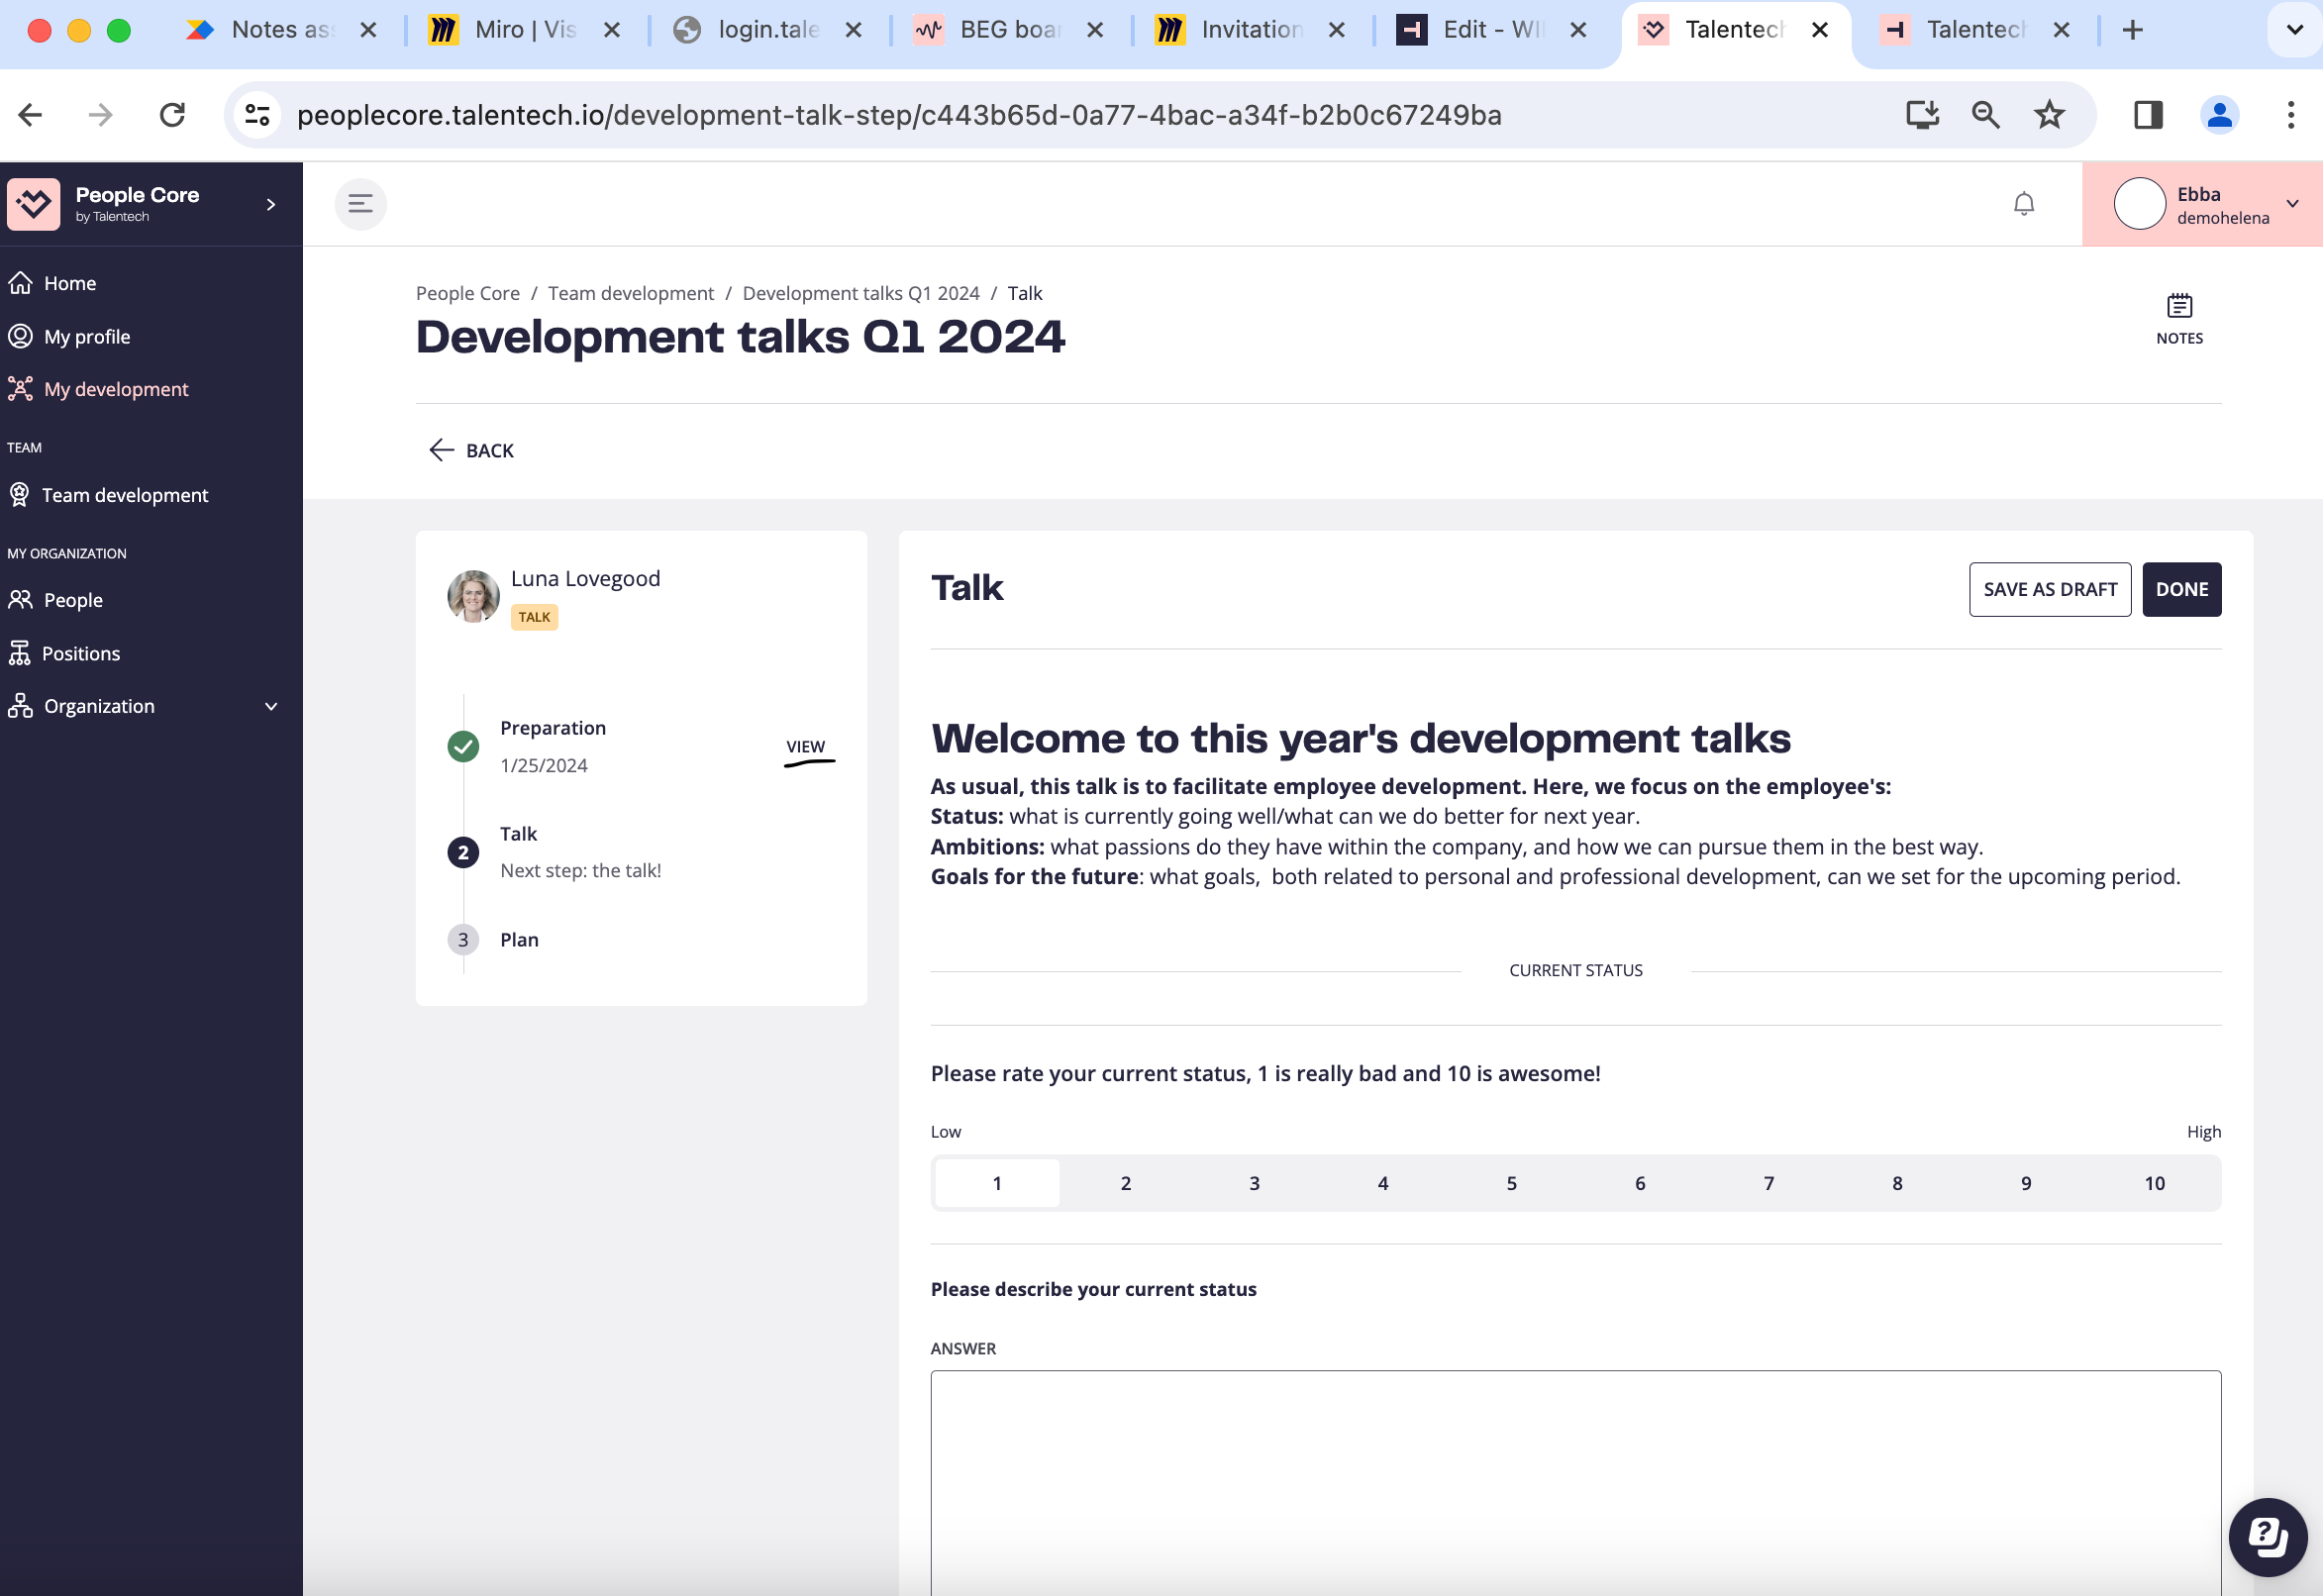The height and width of the screenshot is (1596, 2323).
Task: Switch to the login.tale browser tab
Action: (768, 30)
